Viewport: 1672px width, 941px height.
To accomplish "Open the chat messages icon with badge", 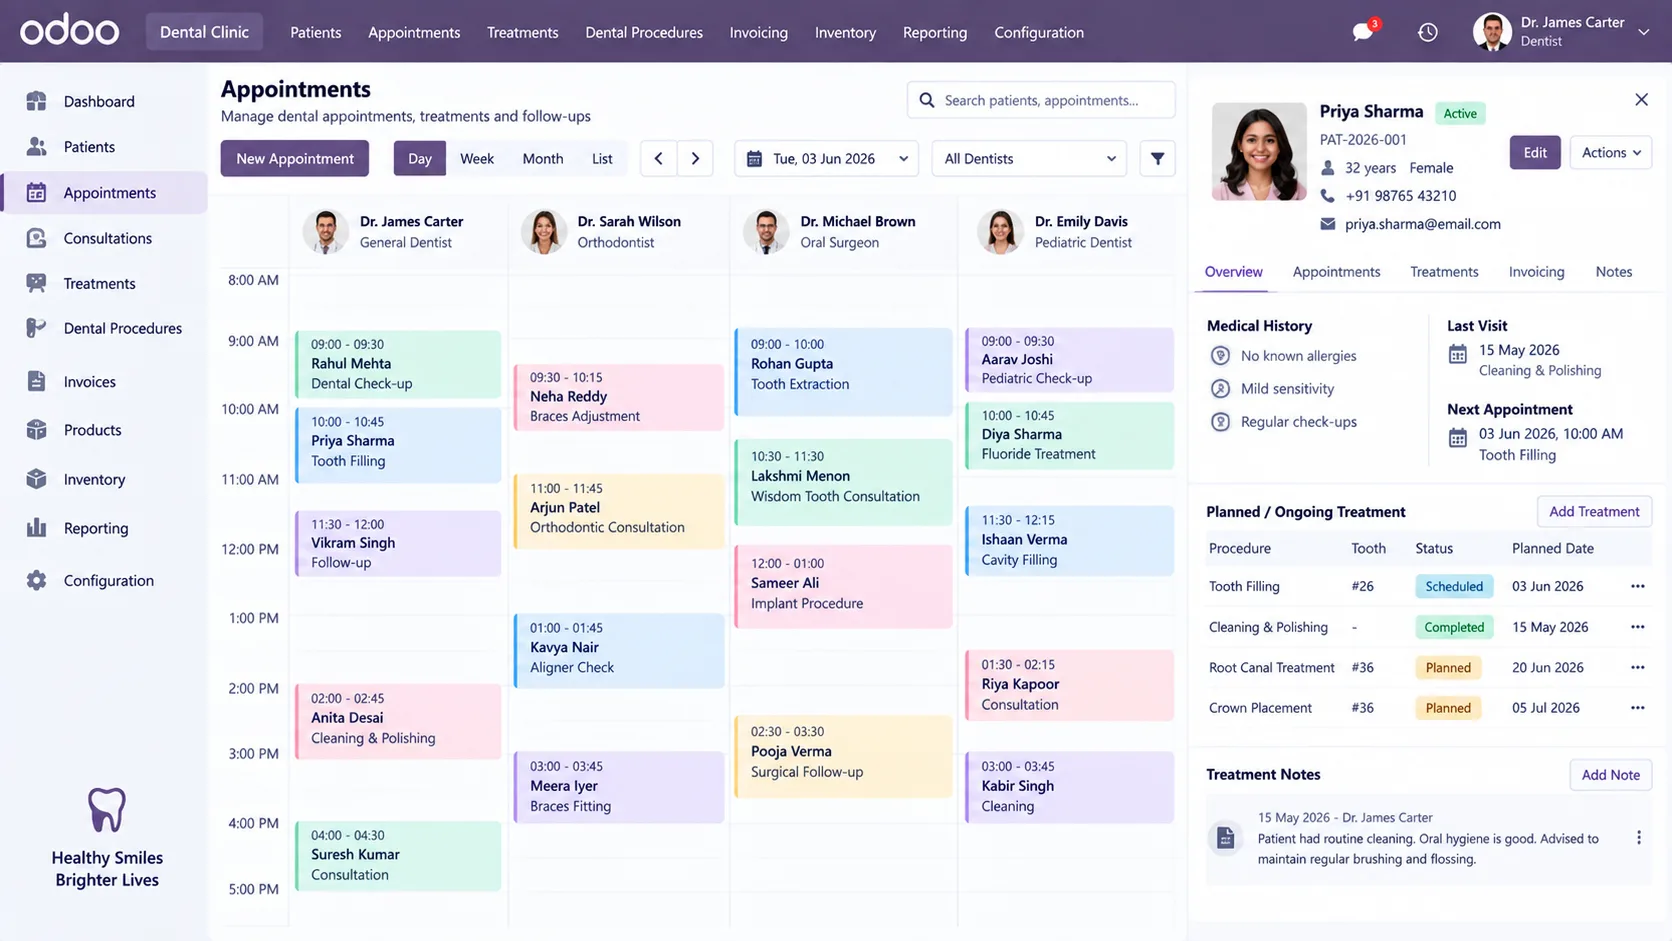I will coord(1364,31).
